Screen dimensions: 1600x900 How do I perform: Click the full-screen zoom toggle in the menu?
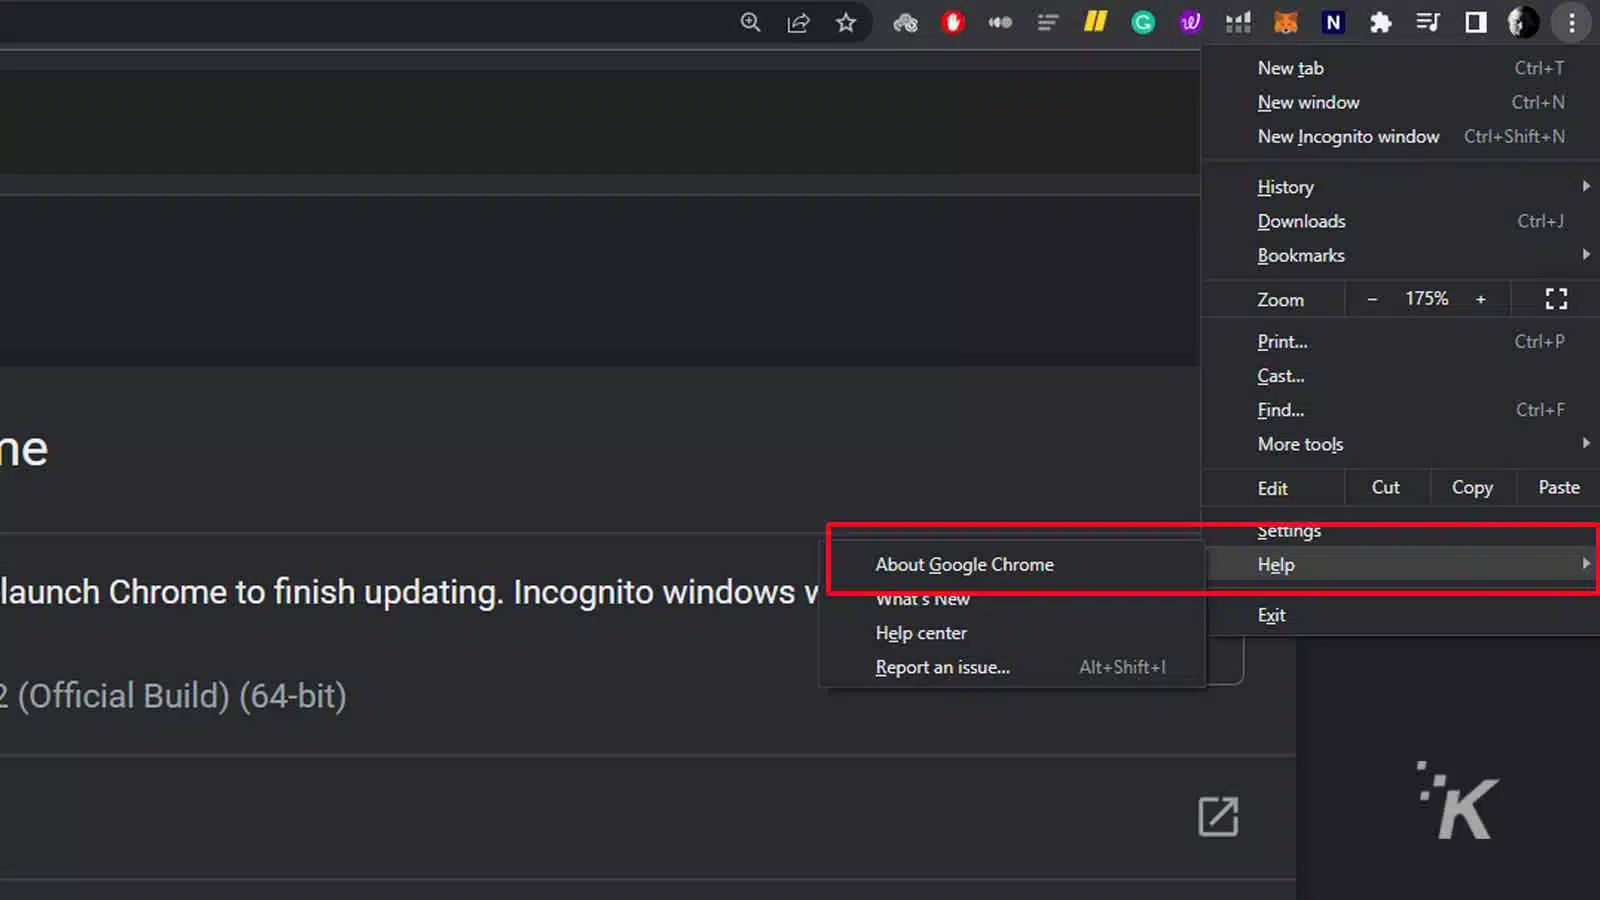1555,298
